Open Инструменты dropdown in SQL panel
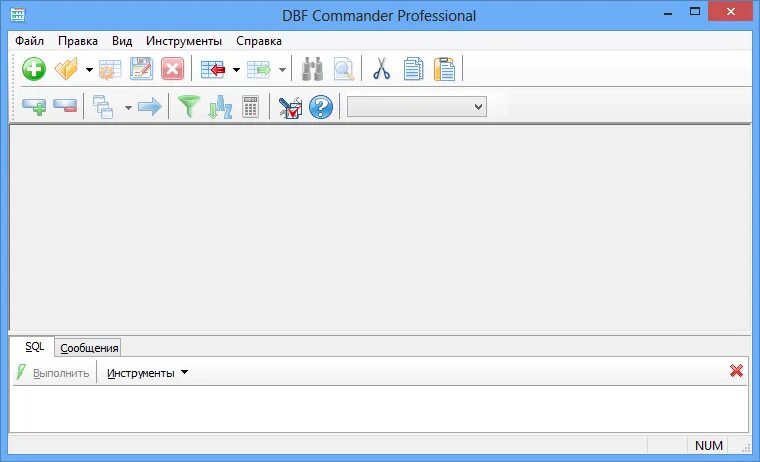Viewport: 760px width, 462px height. 147,373
